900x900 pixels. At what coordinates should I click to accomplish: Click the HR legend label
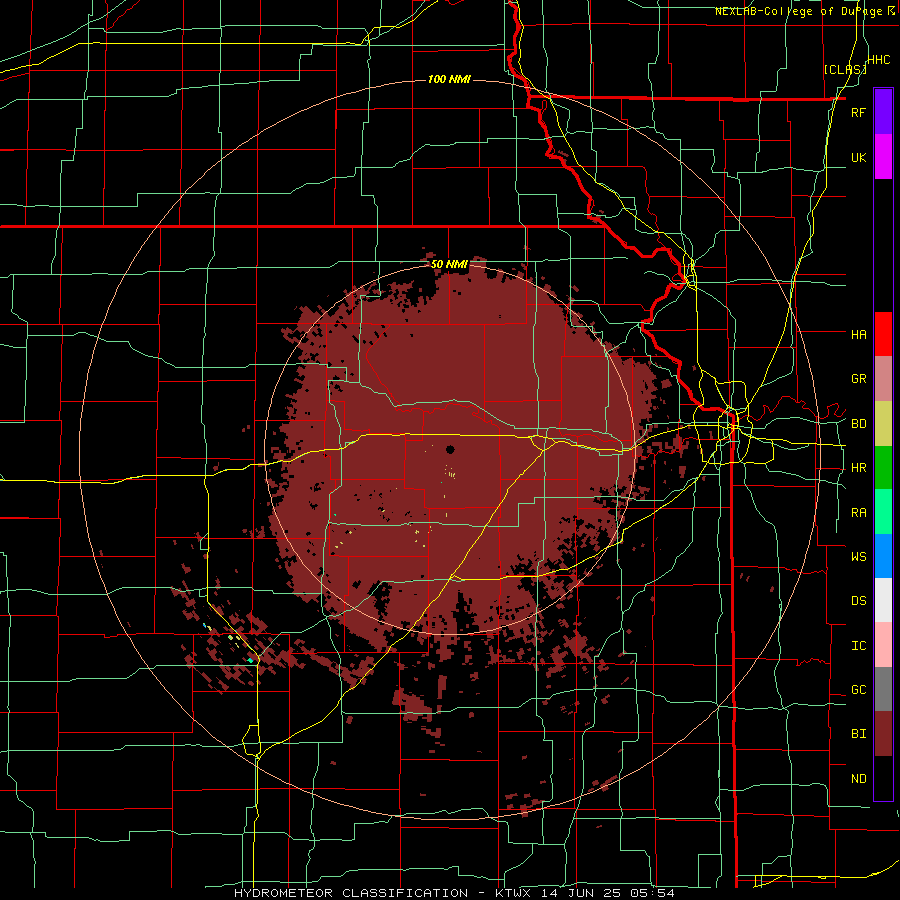pyautogui.click(x=858, y=468)
